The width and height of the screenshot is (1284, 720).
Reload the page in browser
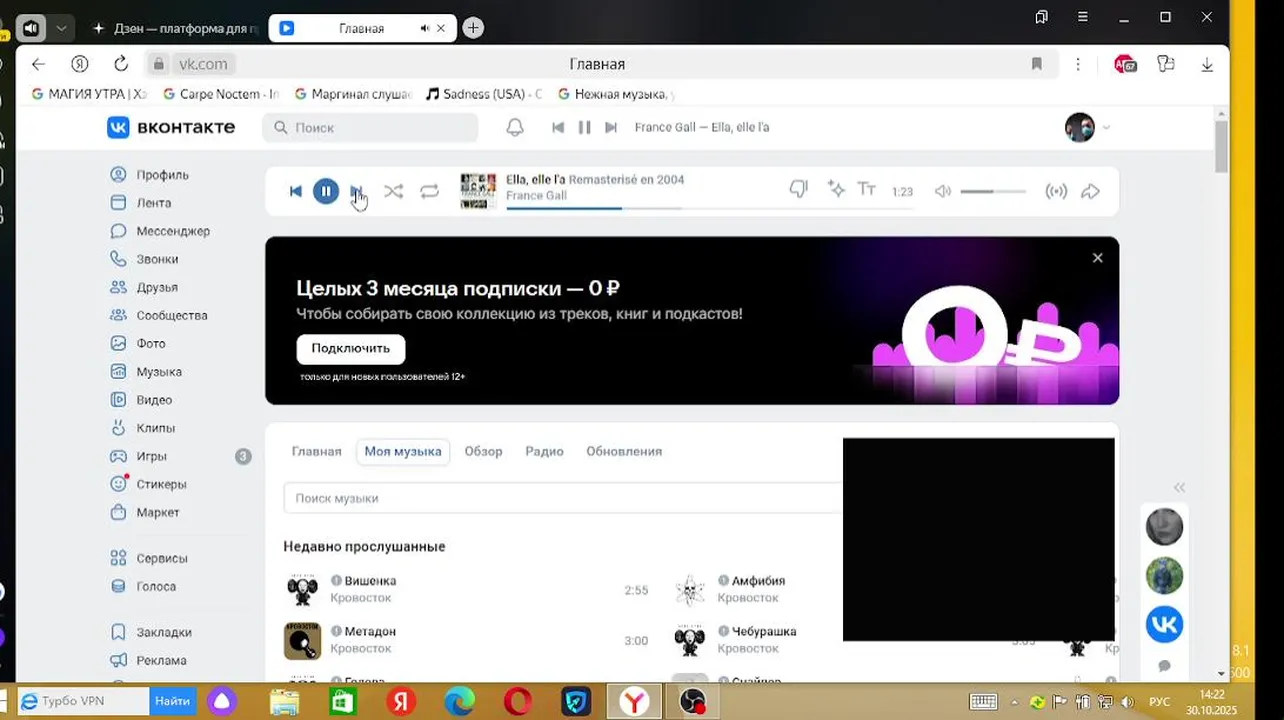(x=121, y=64)
